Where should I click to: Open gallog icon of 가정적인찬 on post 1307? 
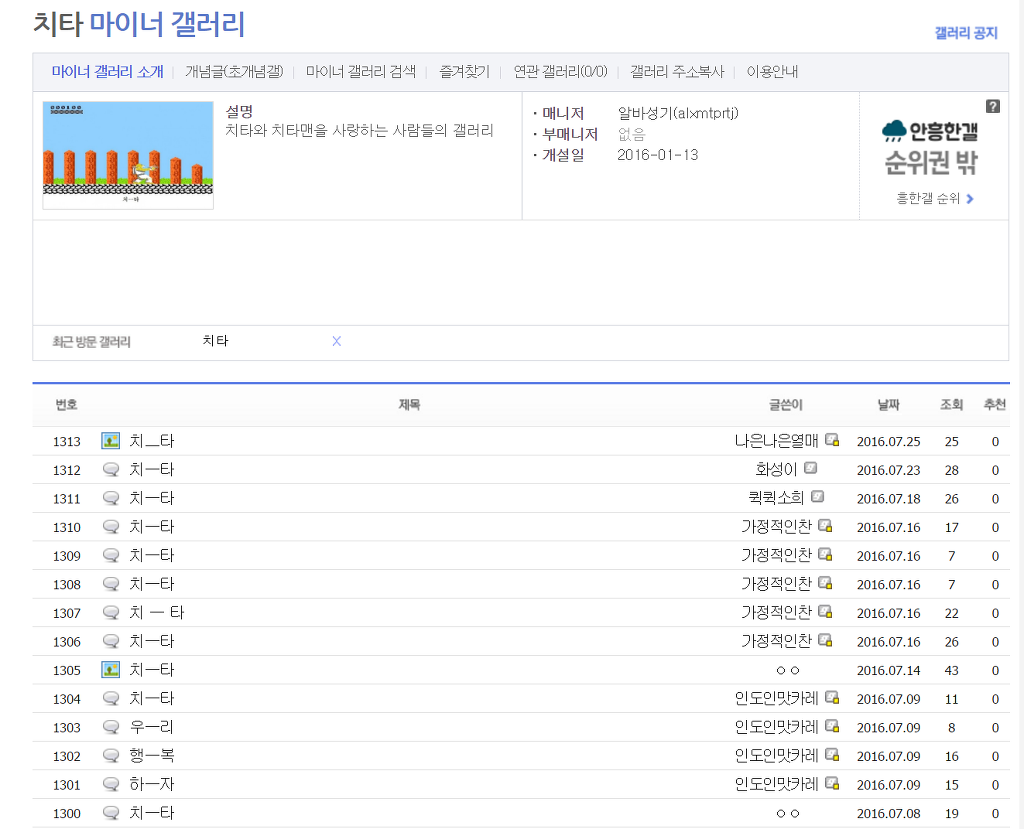[x=825, y=611]
